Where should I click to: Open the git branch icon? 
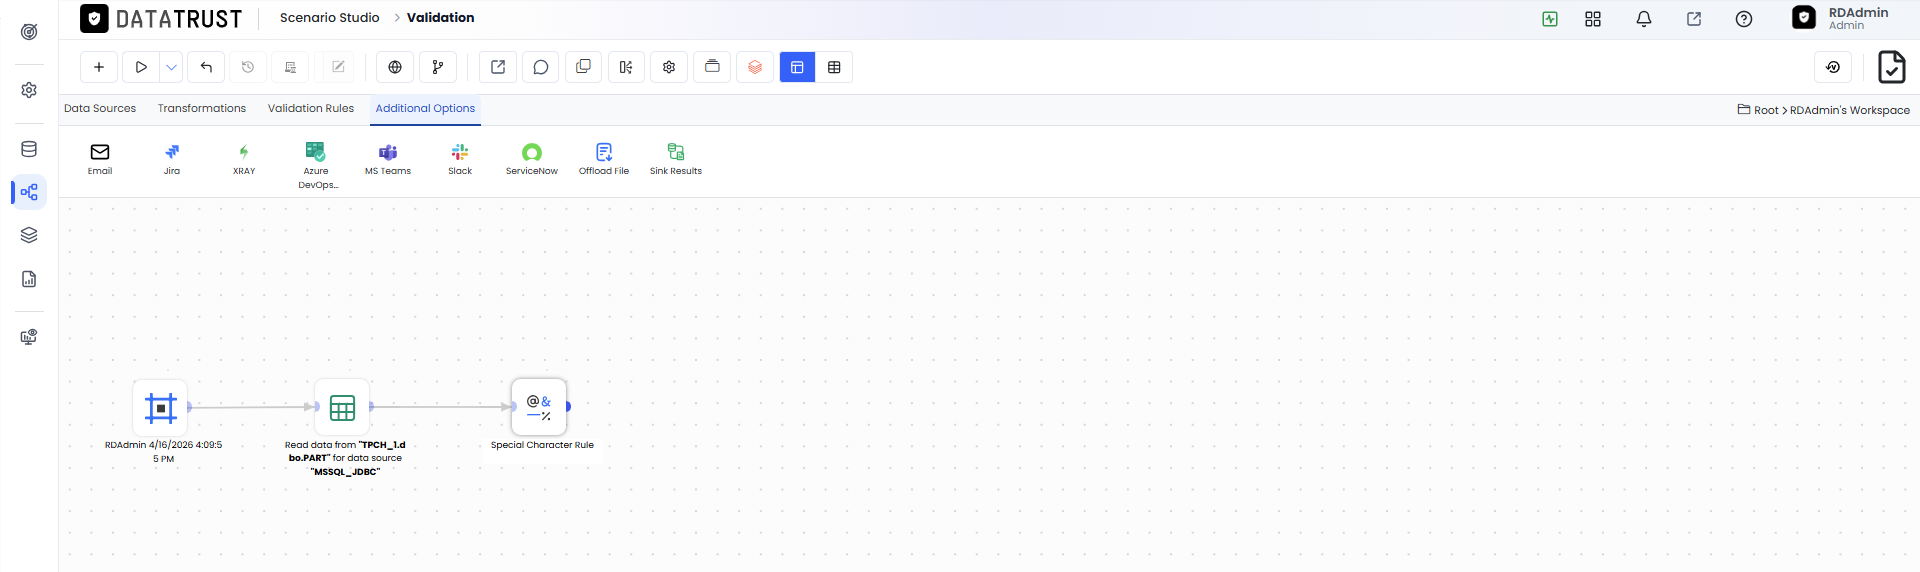(x=438, y=67)
